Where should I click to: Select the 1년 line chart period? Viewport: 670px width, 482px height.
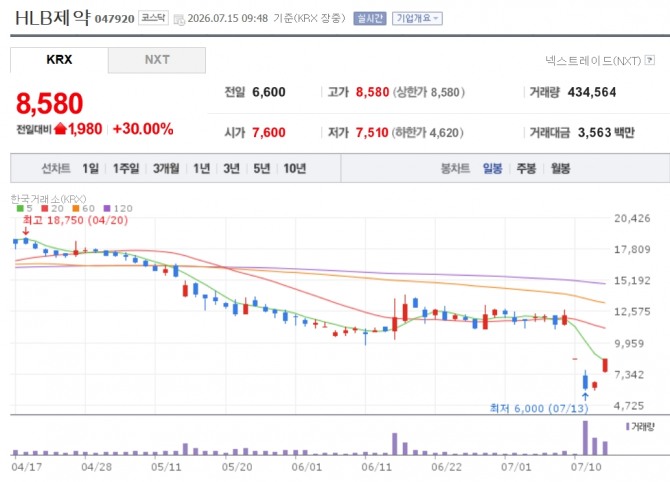[x=201, y=168]
